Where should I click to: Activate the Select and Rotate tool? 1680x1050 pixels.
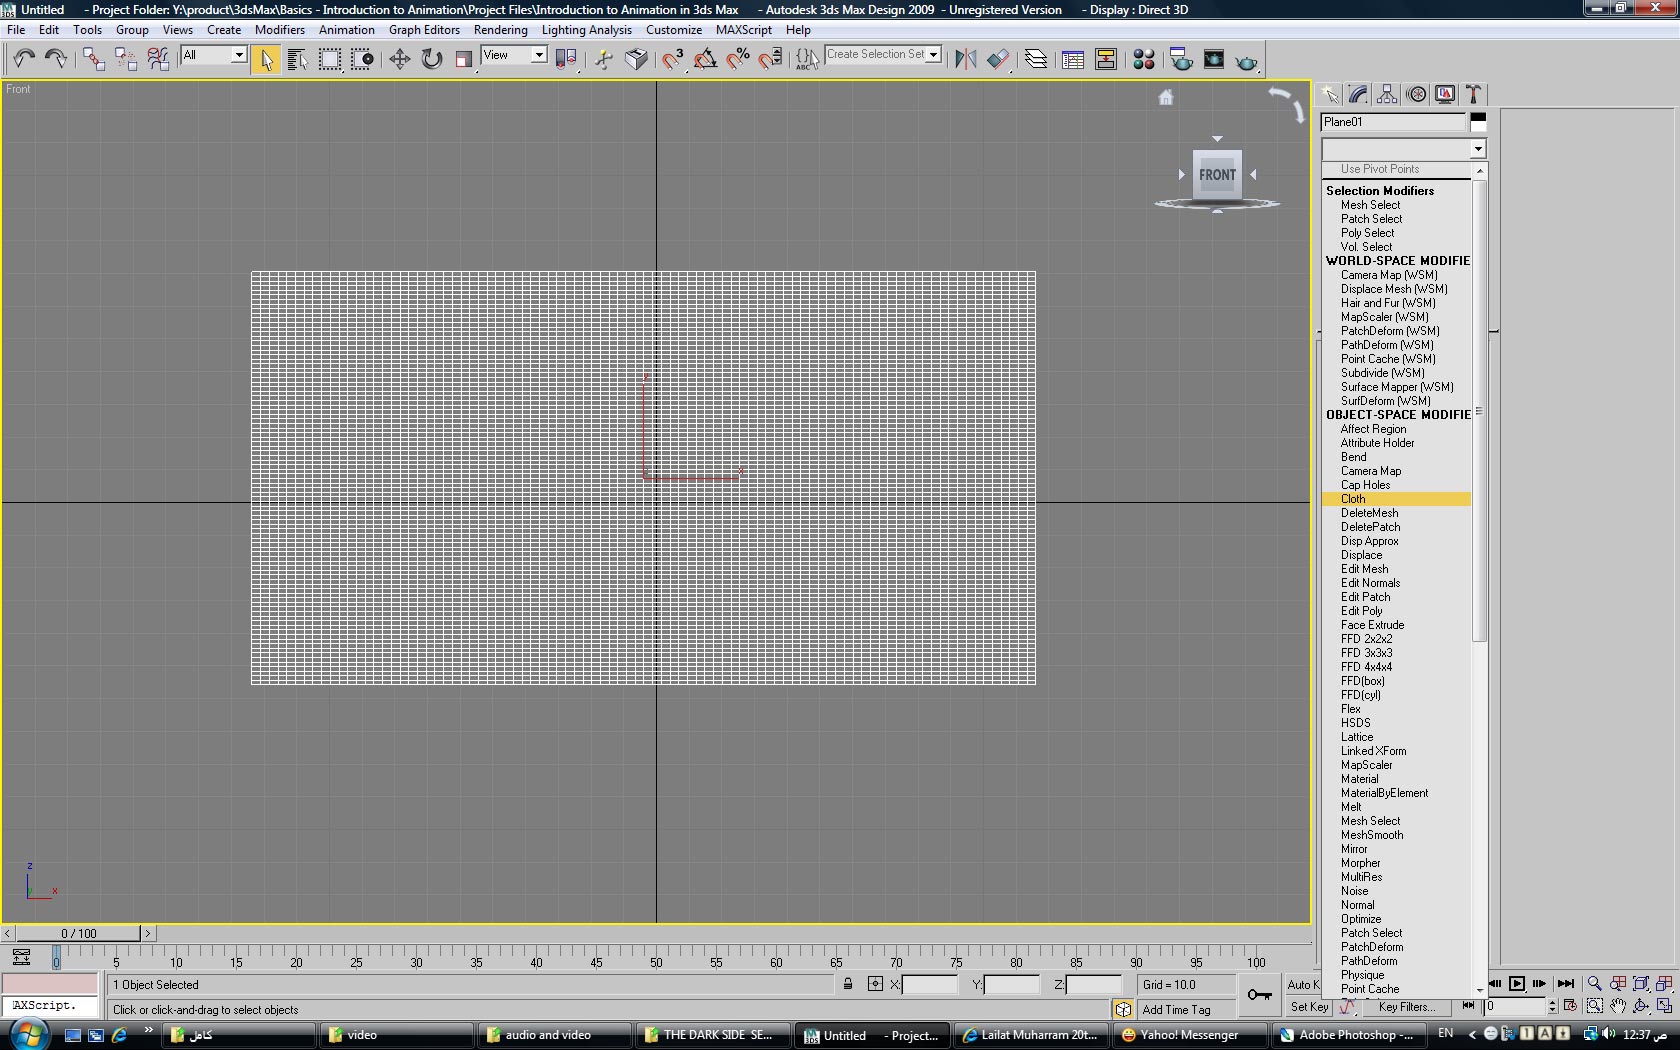click(x=431, y=59)
